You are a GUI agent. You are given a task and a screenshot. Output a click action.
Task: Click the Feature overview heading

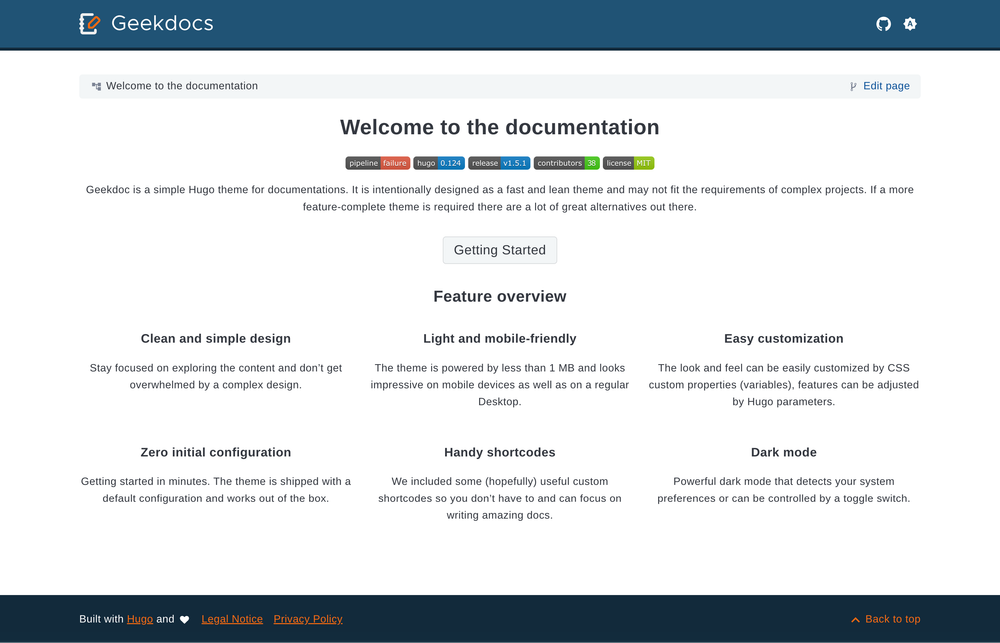[500, 297]
